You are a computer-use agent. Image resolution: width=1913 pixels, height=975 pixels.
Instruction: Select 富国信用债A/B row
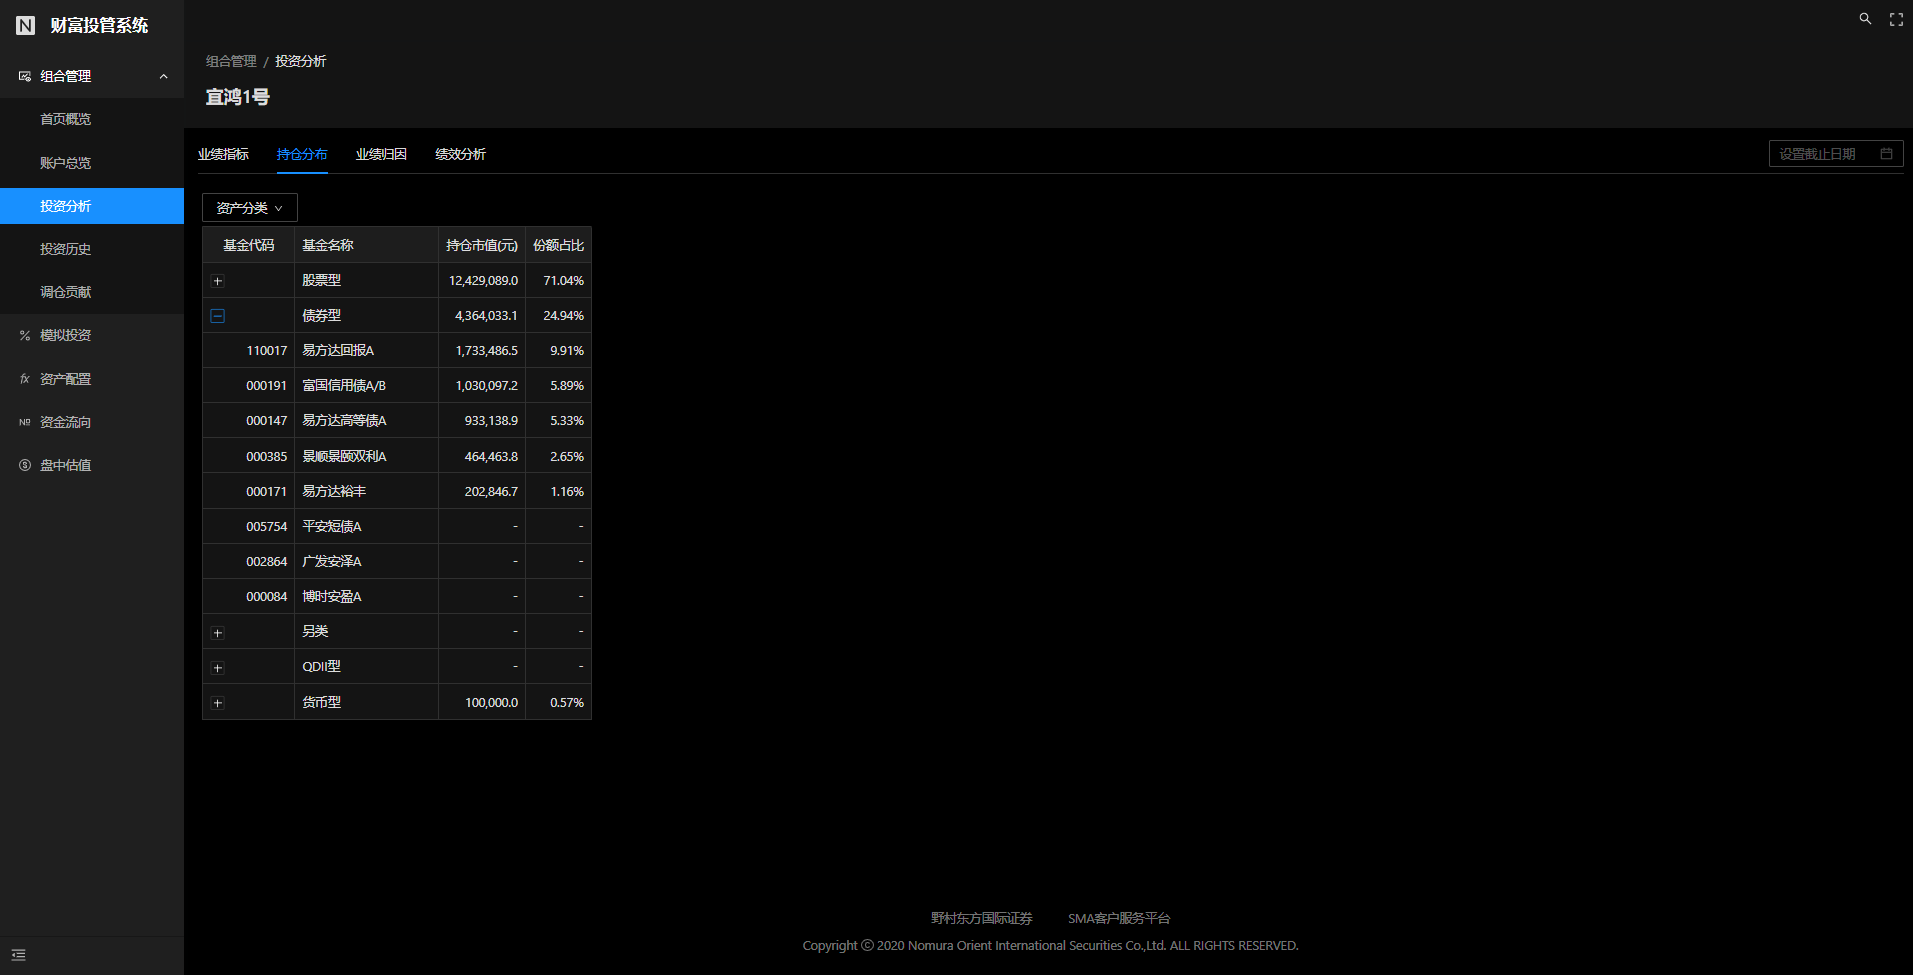click(x=397, y=386)
